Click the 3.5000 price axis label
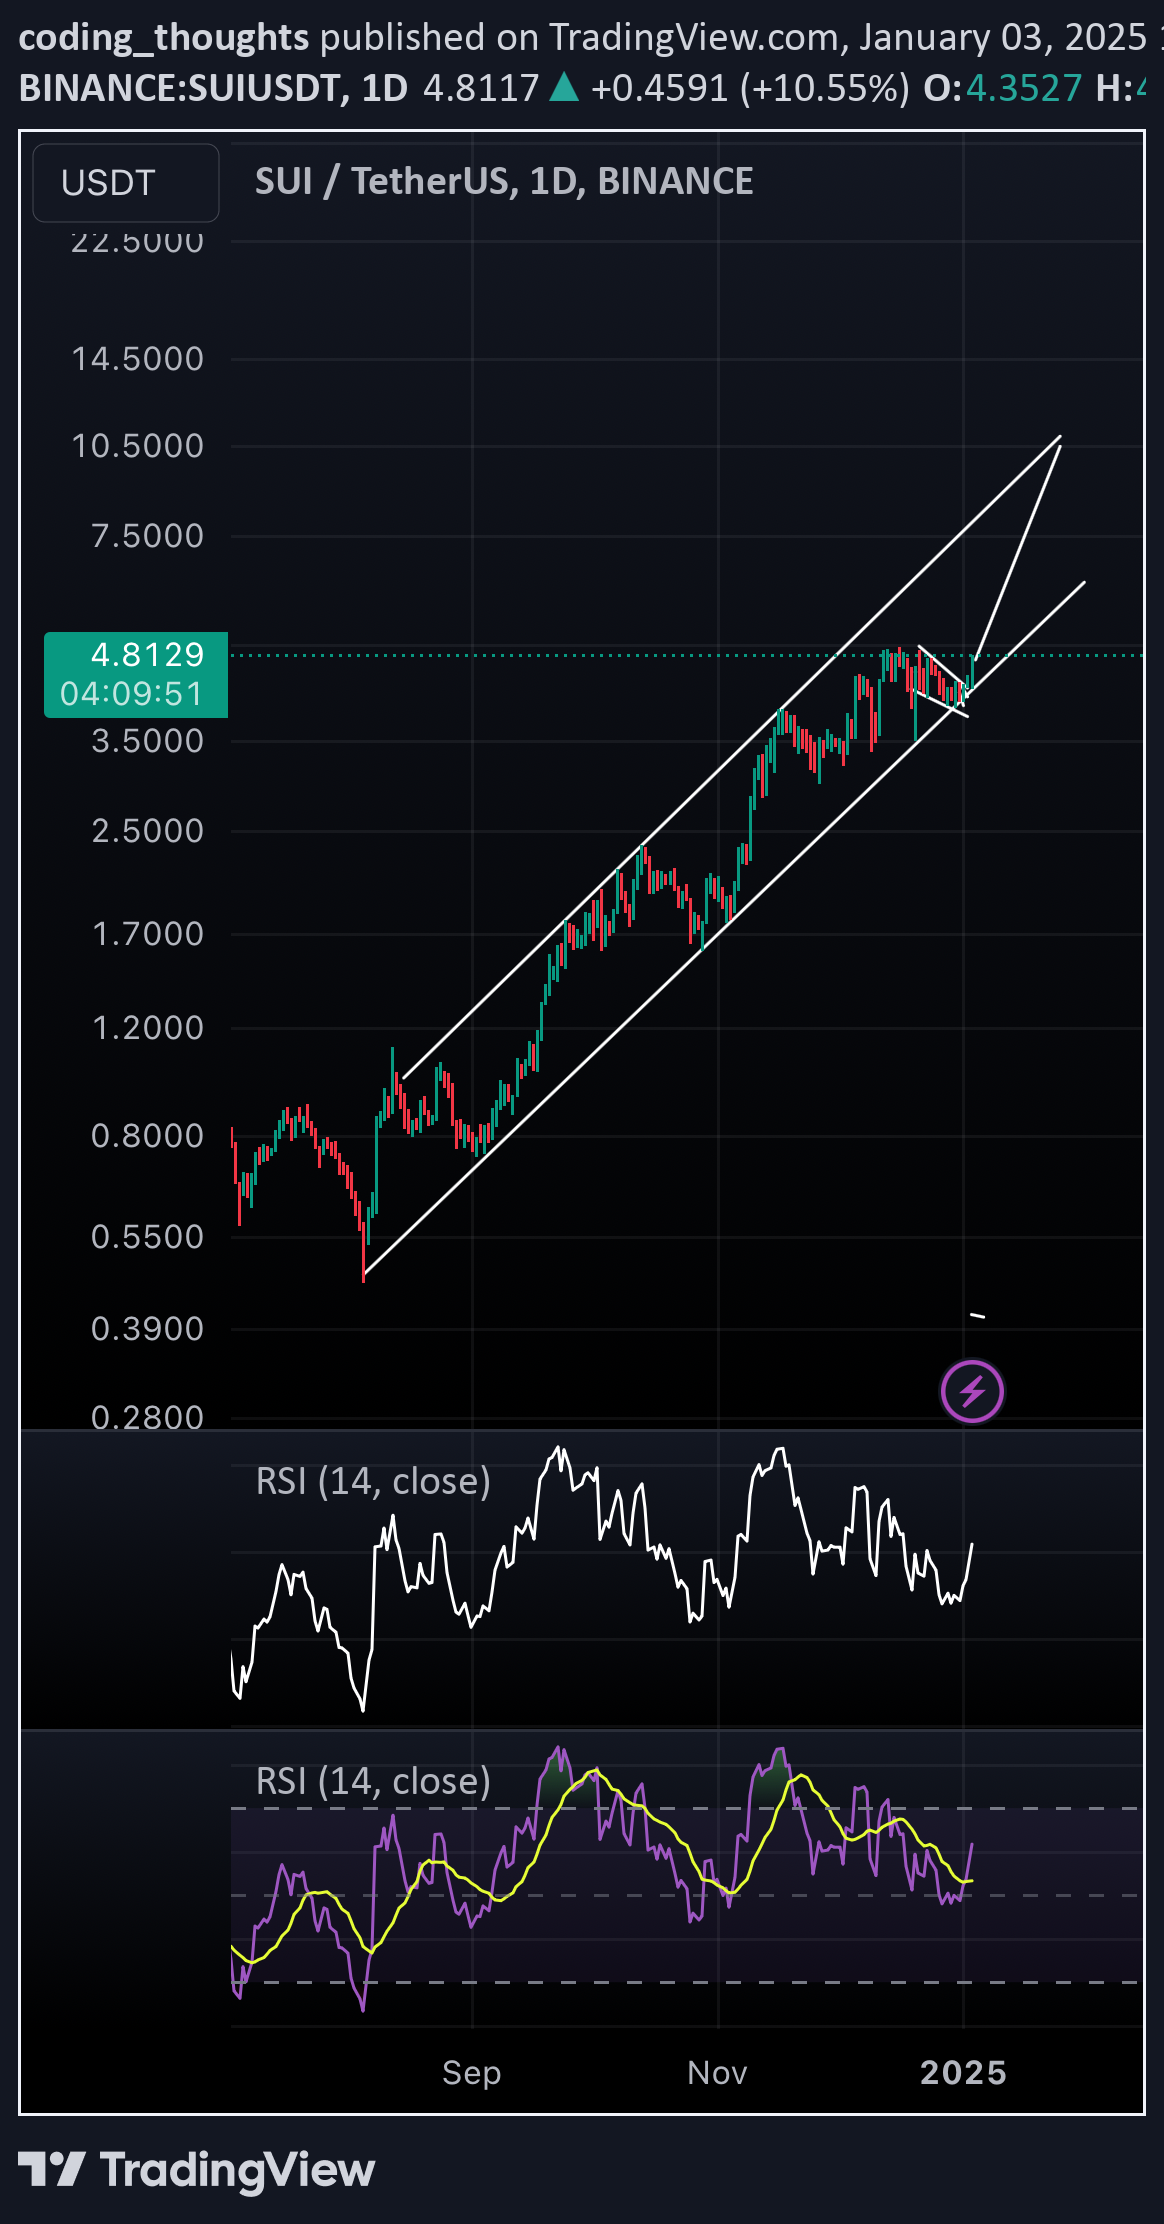The image size is (1164, 2224). (x=147, y=741)
